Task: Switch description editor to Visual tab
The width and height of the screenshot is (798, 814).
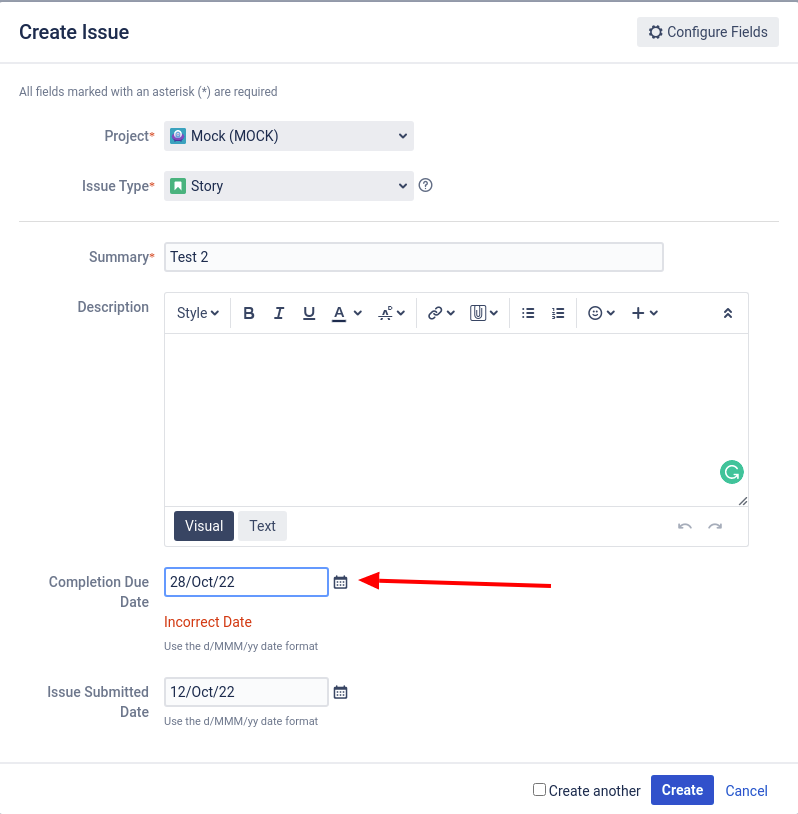Action: pyautogui.click(x=204, y=526)
